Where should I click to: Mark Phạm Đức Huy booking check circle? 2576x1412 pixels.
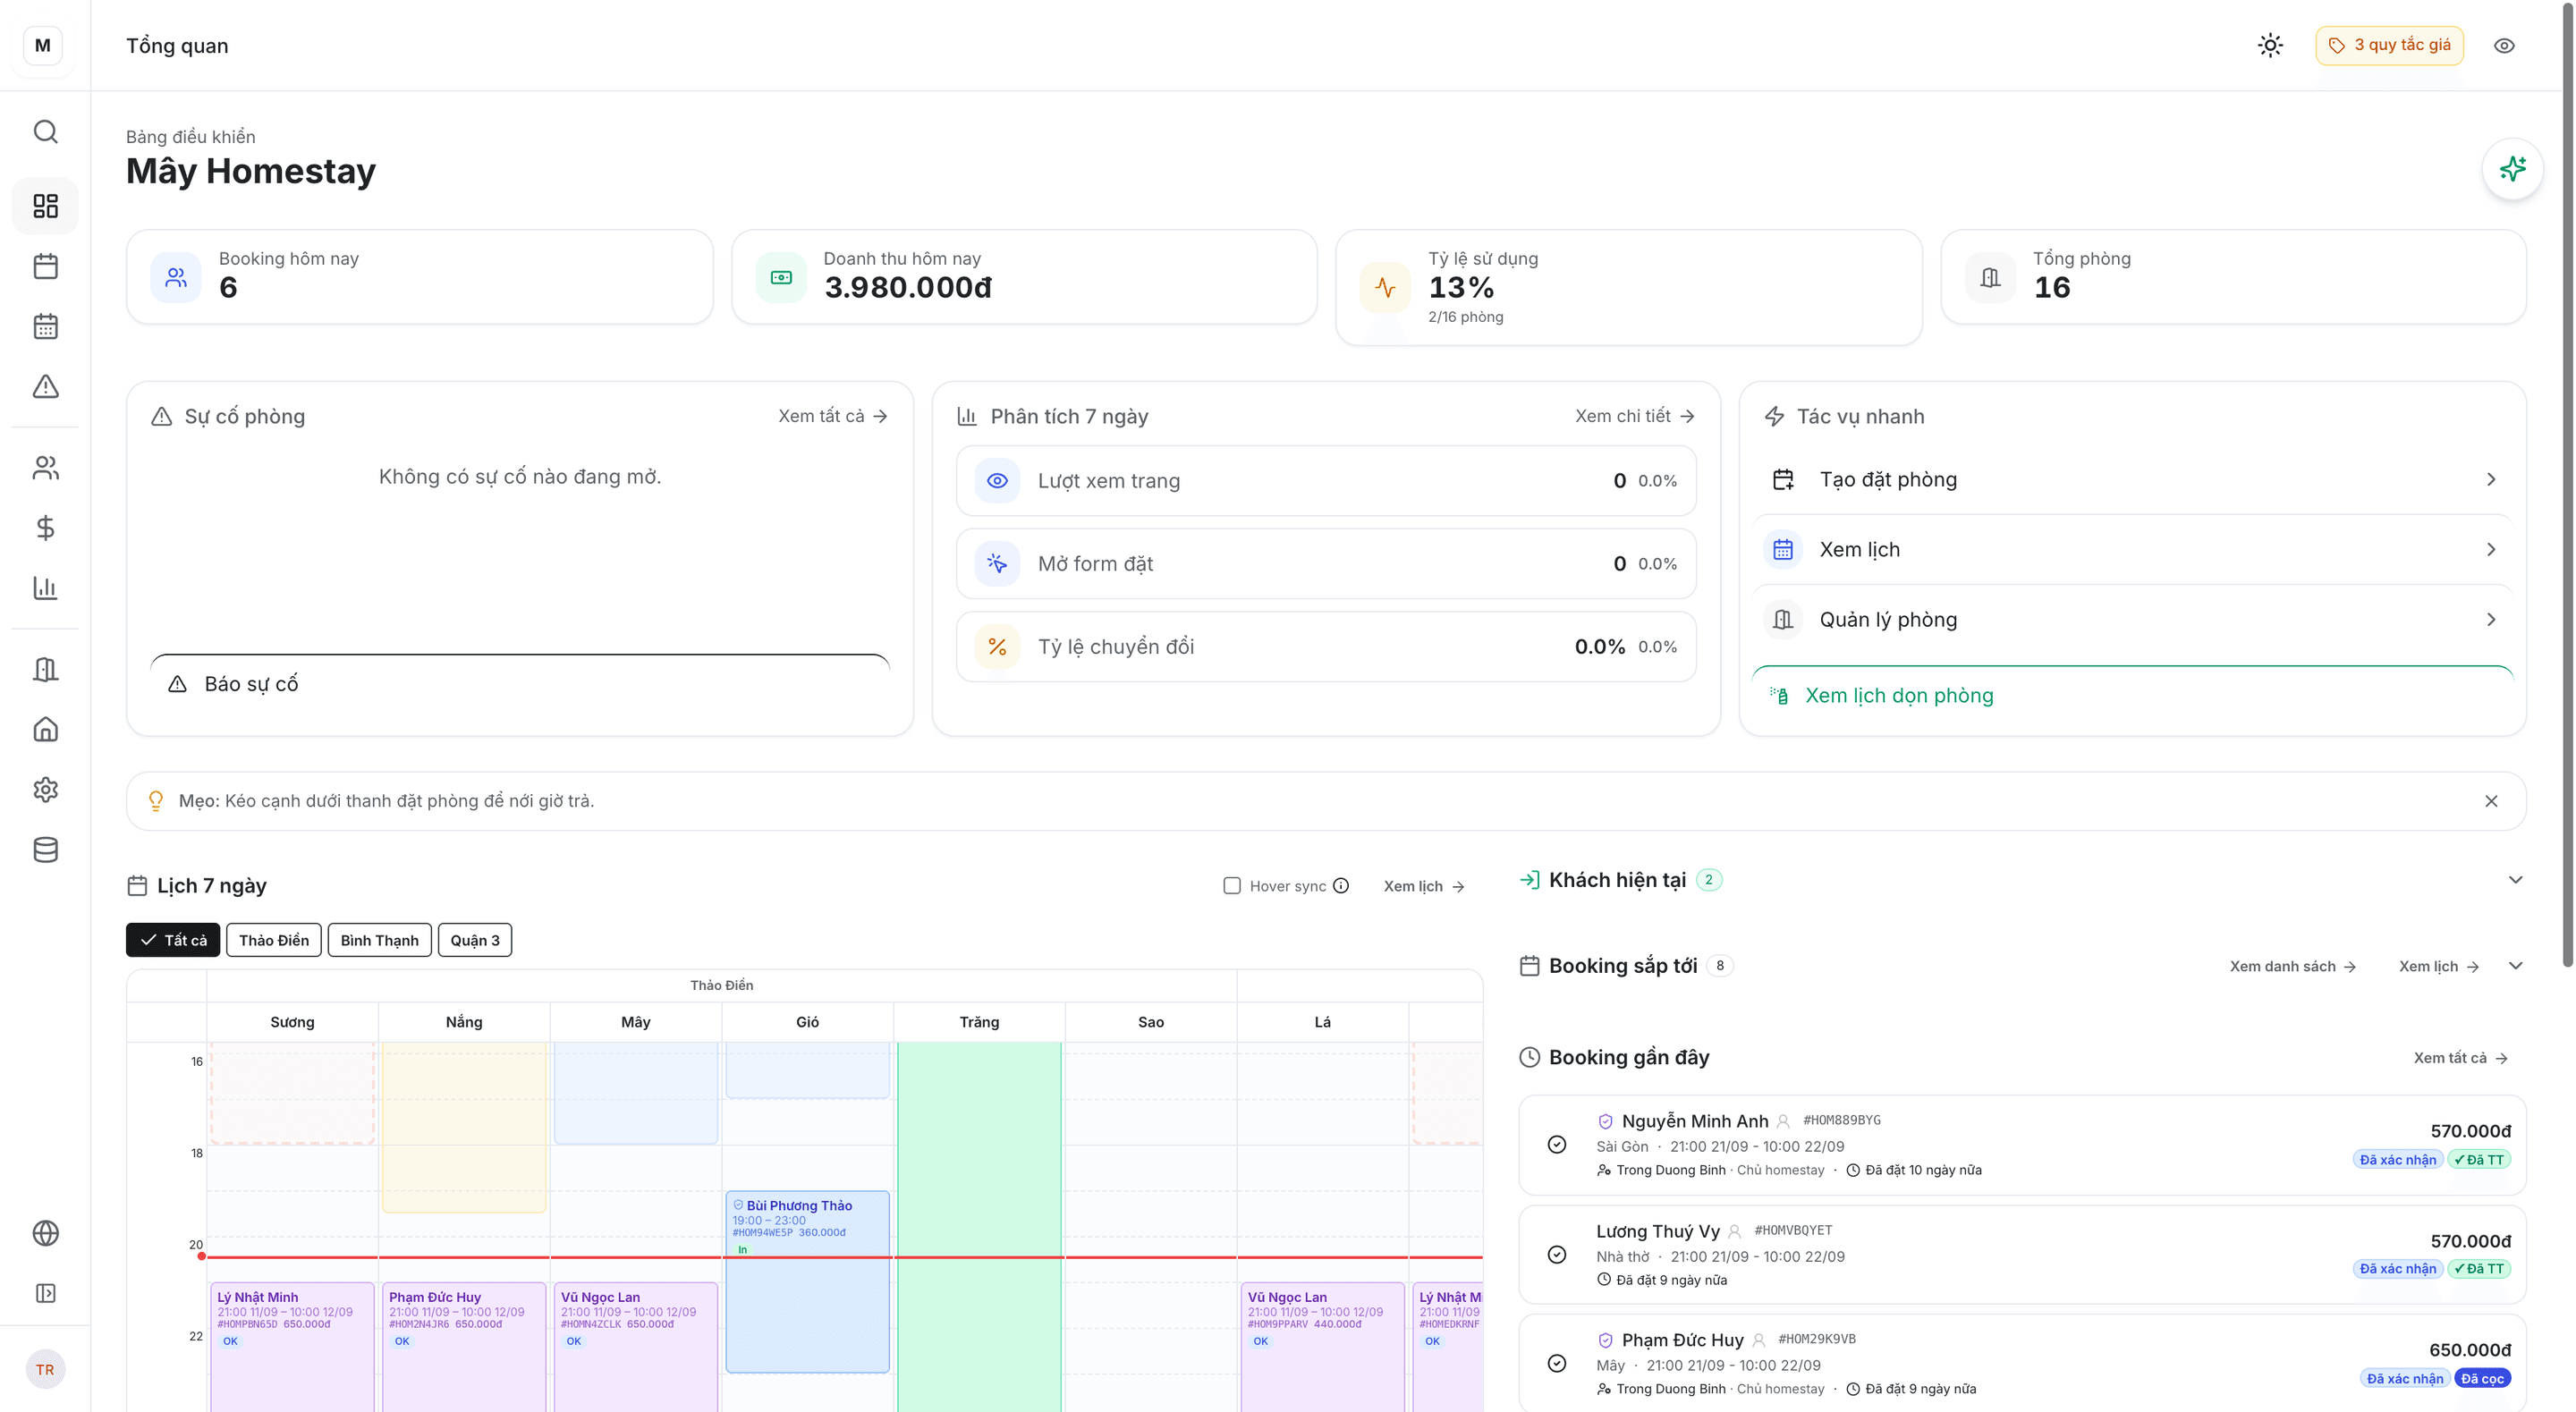pos(1557,1364)
